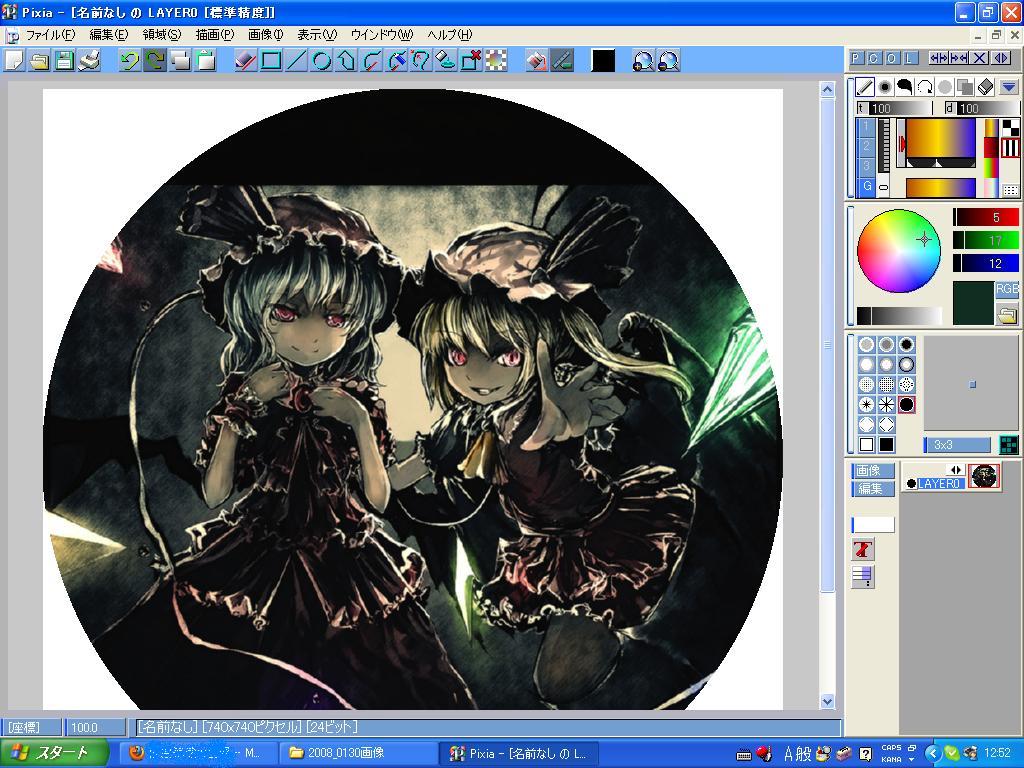Select the straight line tool
This screenshot has height=768, width=1024.
click(x=296, y=61)
